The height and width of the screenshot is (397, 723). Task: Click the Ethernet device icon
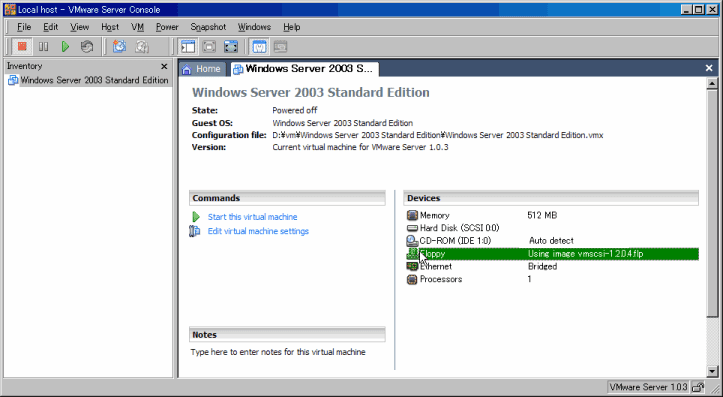click(412, 267)
